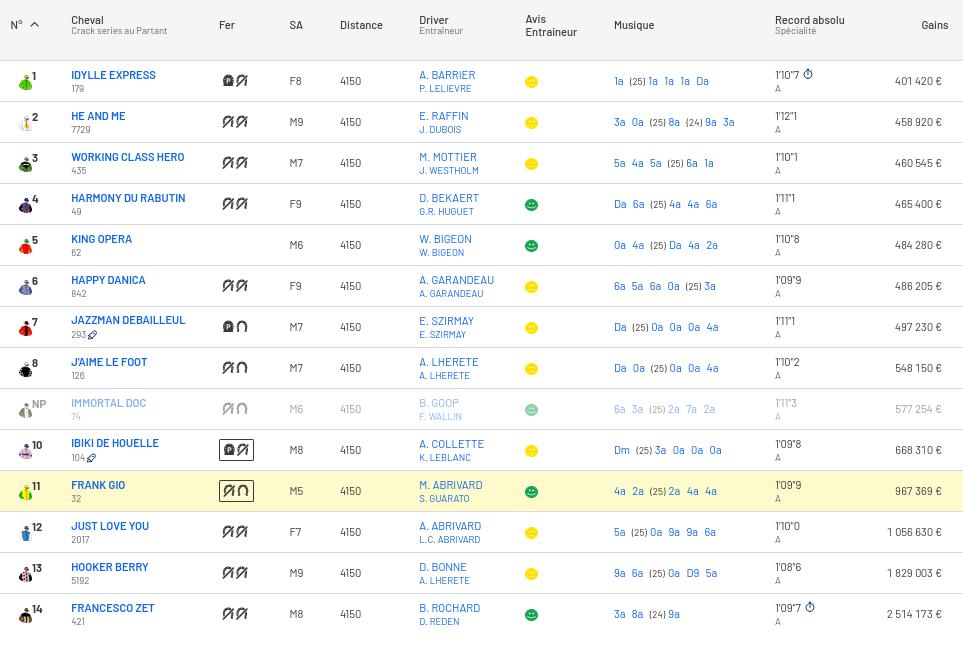Open the 1a result in Idylle Express musique
The image size is (963, 645).
(619, 82)
